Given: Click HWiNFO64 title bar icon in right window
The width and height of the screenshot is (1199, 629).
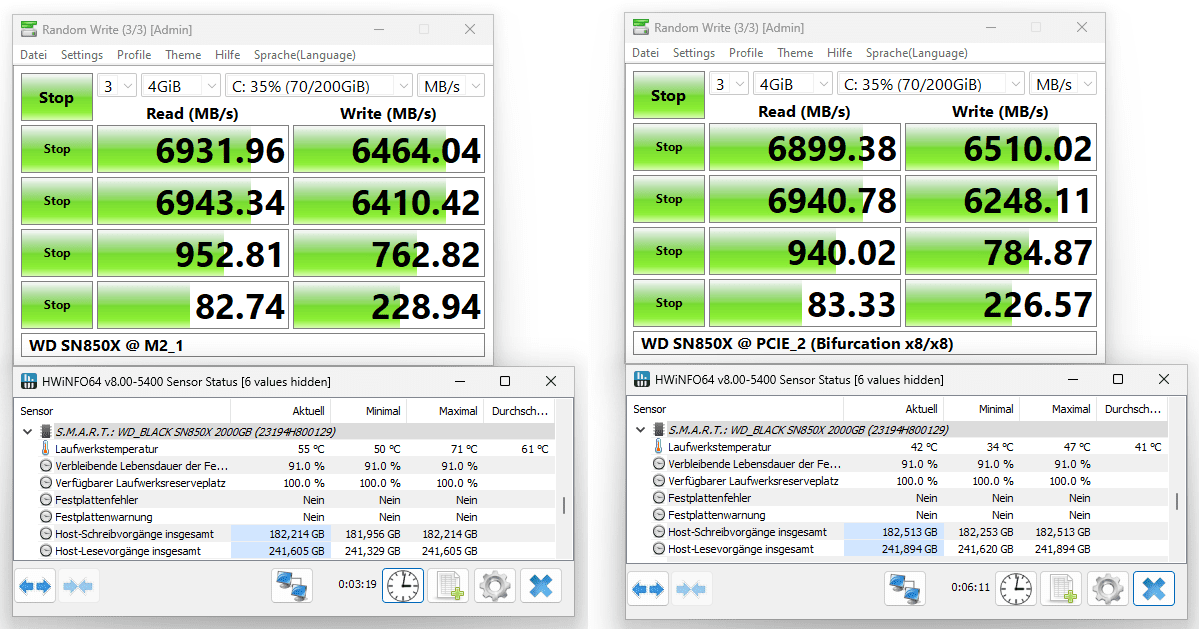Looking at the screenshot, I should click(642, 379).
